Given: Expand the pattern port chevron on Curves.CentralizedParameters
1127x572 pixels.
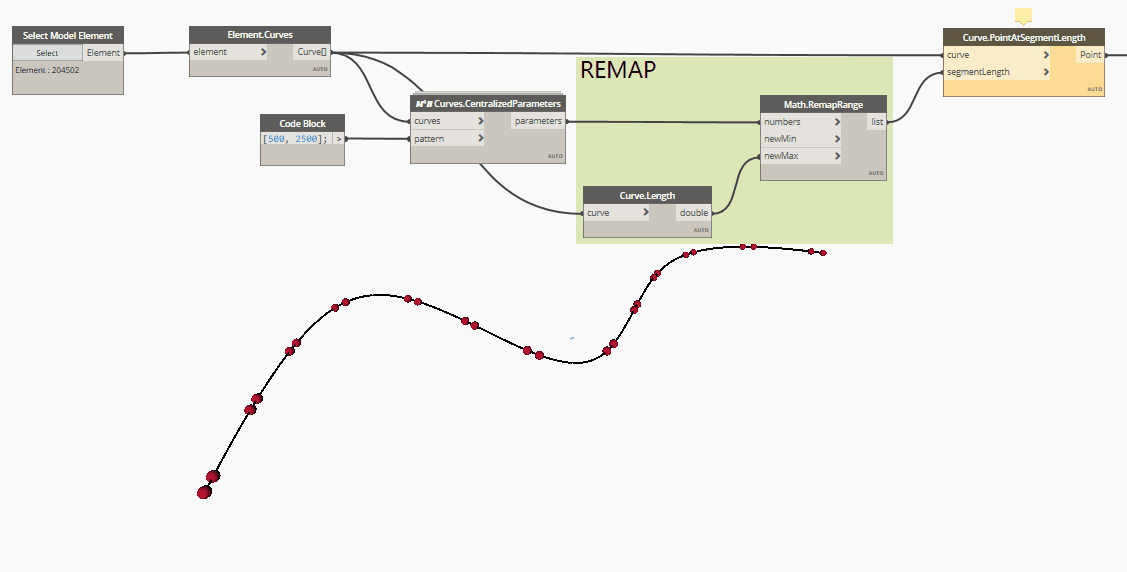Looking at the screenshot, I should tap(480, 138).
